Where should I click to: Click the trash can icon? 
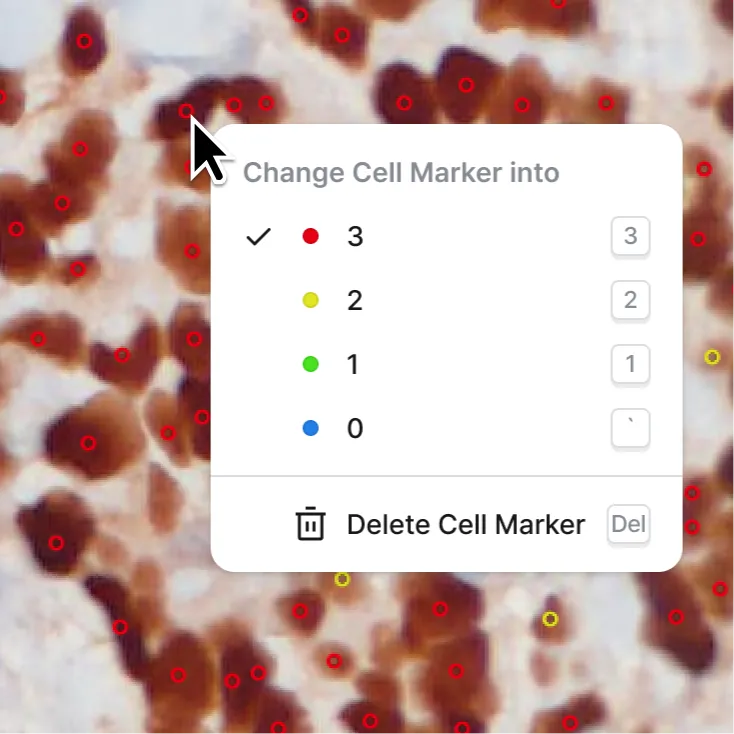(310, 524)
